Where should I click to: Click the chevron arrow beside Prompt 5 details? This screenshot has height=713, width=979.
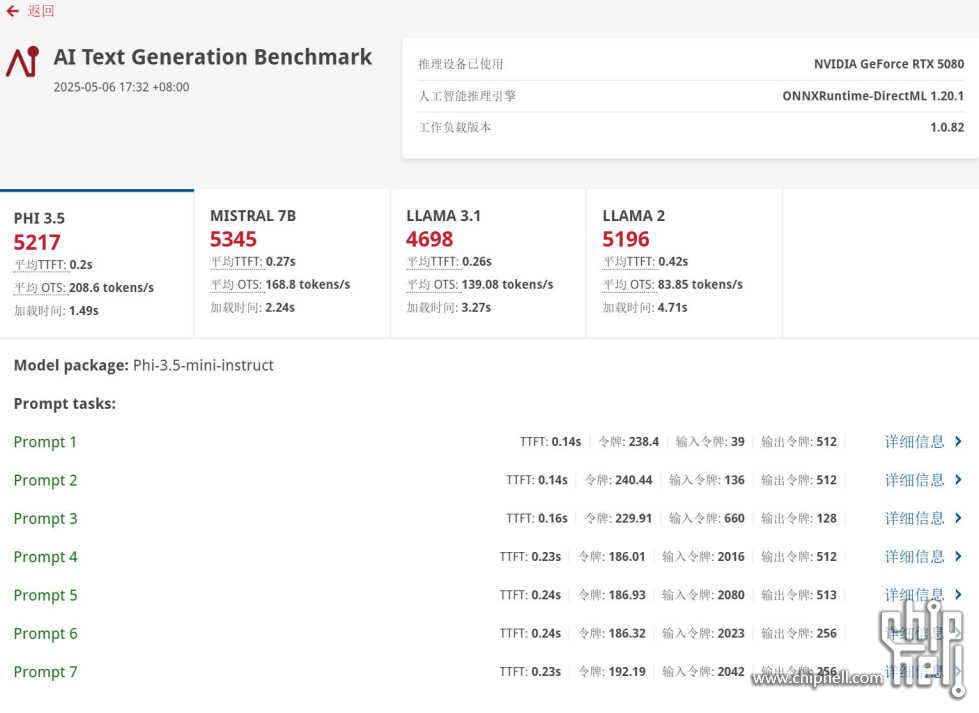coord(958,594)
